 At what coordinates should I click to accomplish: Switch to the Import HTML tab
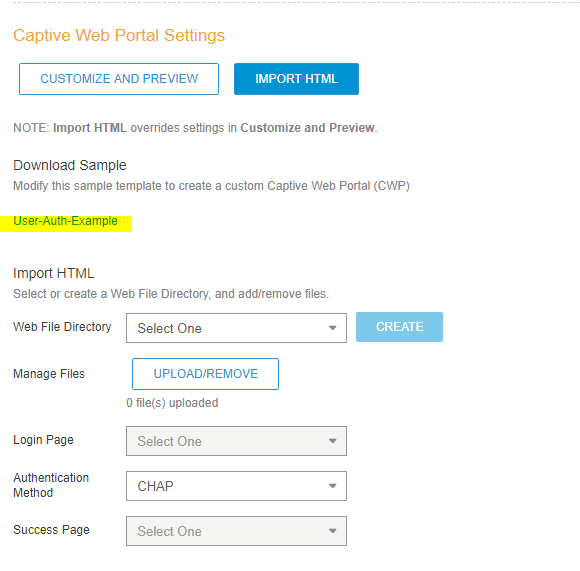296,79
